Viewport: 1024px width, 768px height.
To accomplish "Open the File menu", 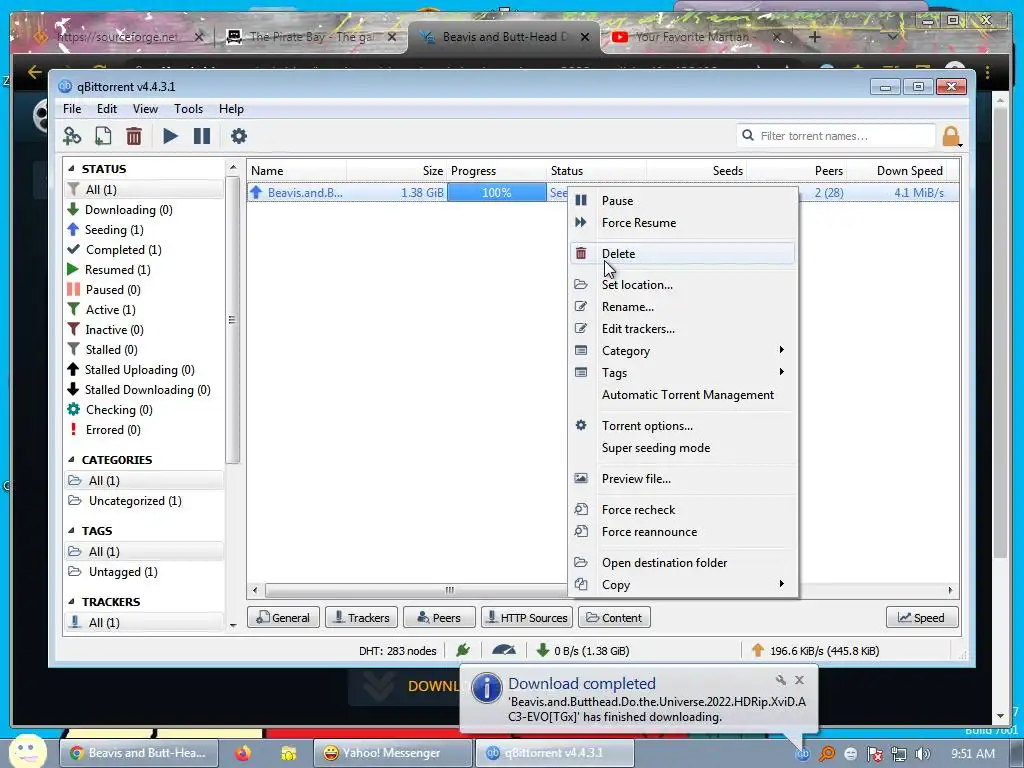I will pyautogui.click(x=72, y=109).
